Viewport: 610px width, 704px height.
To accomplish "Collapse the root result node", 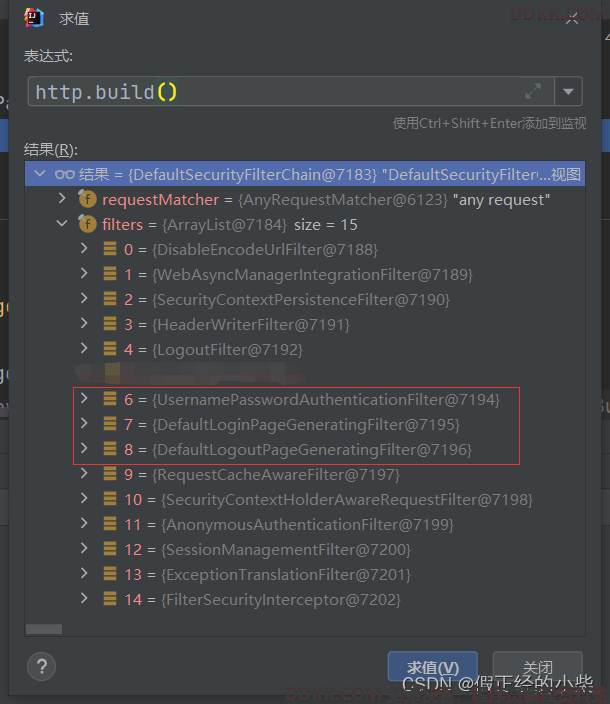I will tap(40, 174).
